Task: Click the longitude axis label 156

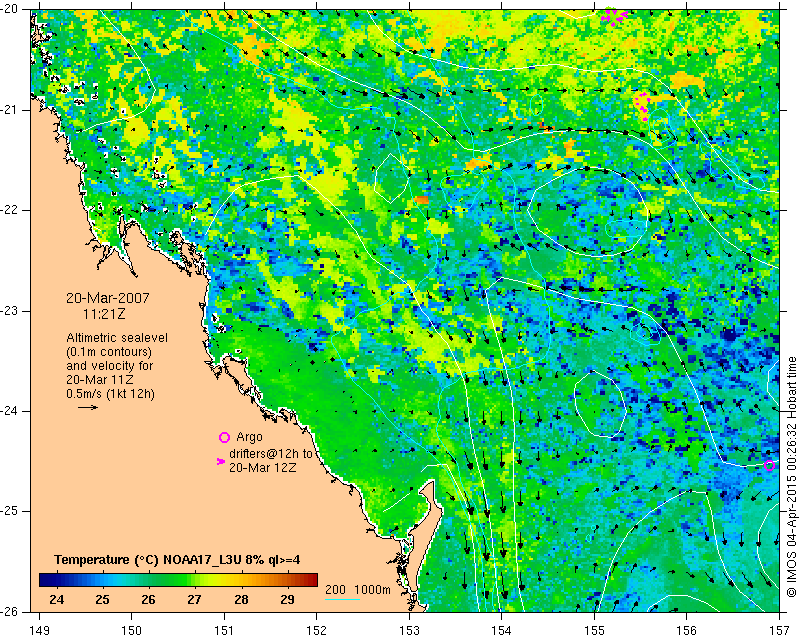Action: 687,631
